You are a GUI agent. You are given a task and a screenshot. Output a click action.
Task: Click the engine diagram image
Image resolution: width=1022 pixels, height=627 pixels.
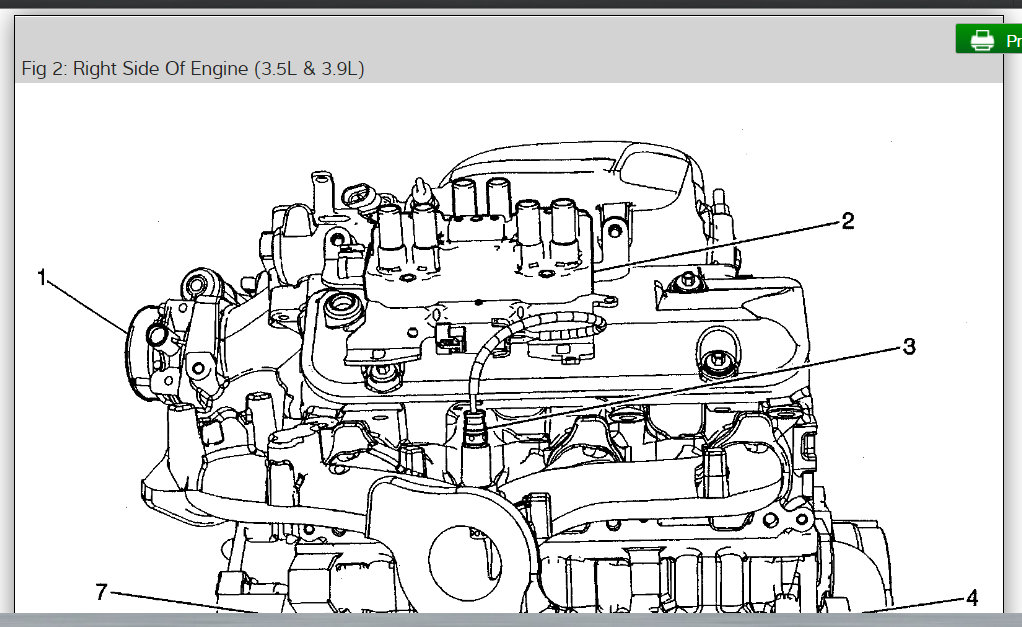(x=508, y=348)
